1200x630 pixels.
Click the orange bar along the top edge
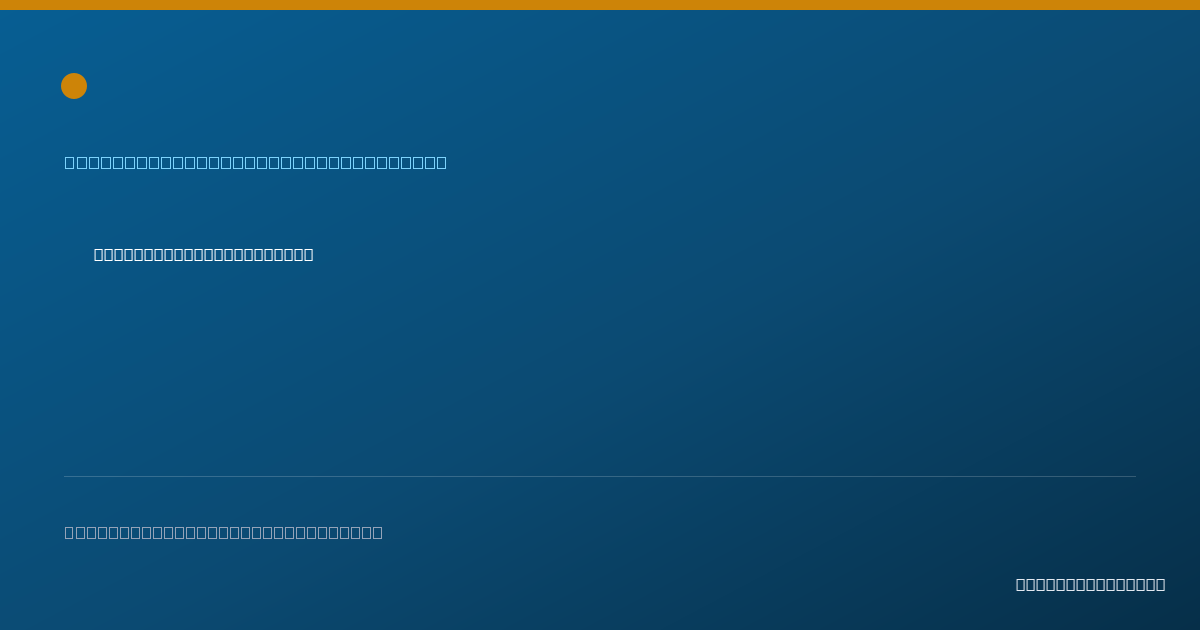(x=600, y=5)
